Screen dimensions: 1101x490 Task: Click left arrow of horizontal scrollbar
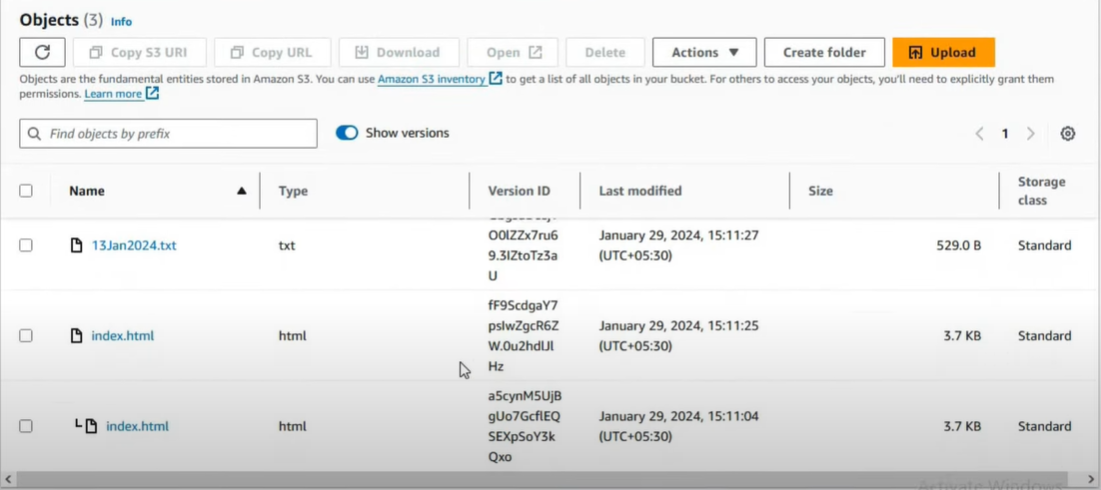[7, 479]
